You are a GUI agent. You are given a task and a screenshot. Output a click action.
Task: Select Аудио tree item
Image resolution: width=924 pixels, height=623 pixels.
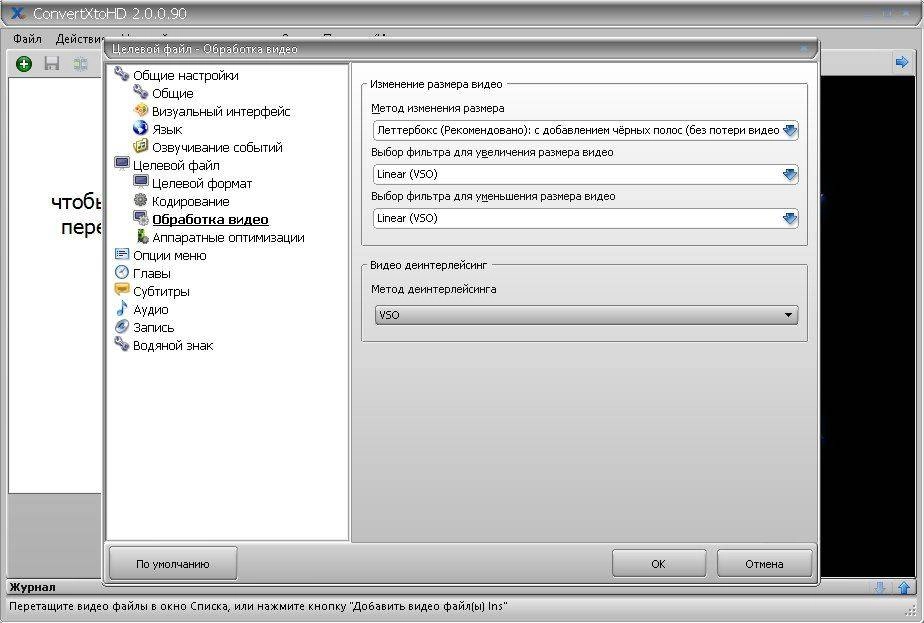(x=151, y=309)
